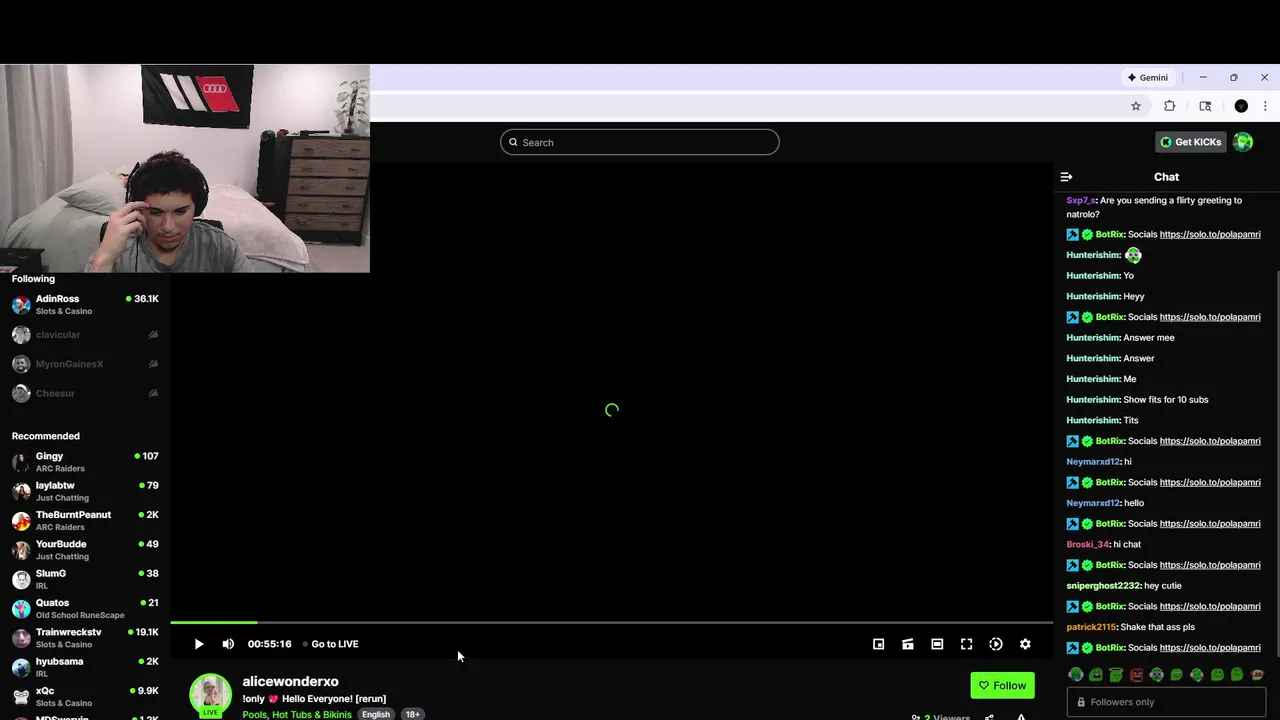Click username Sxp7_s in chat
The width and height of the screenshot is (1280, 720).
click(x=1081, y=200)
